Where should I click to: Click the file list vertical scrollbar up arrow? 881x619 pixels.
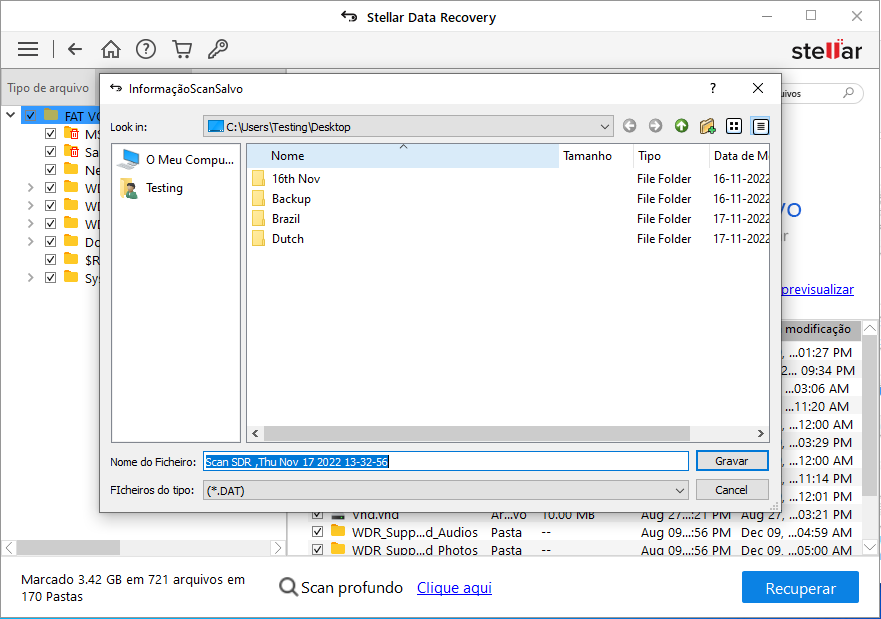870,328
